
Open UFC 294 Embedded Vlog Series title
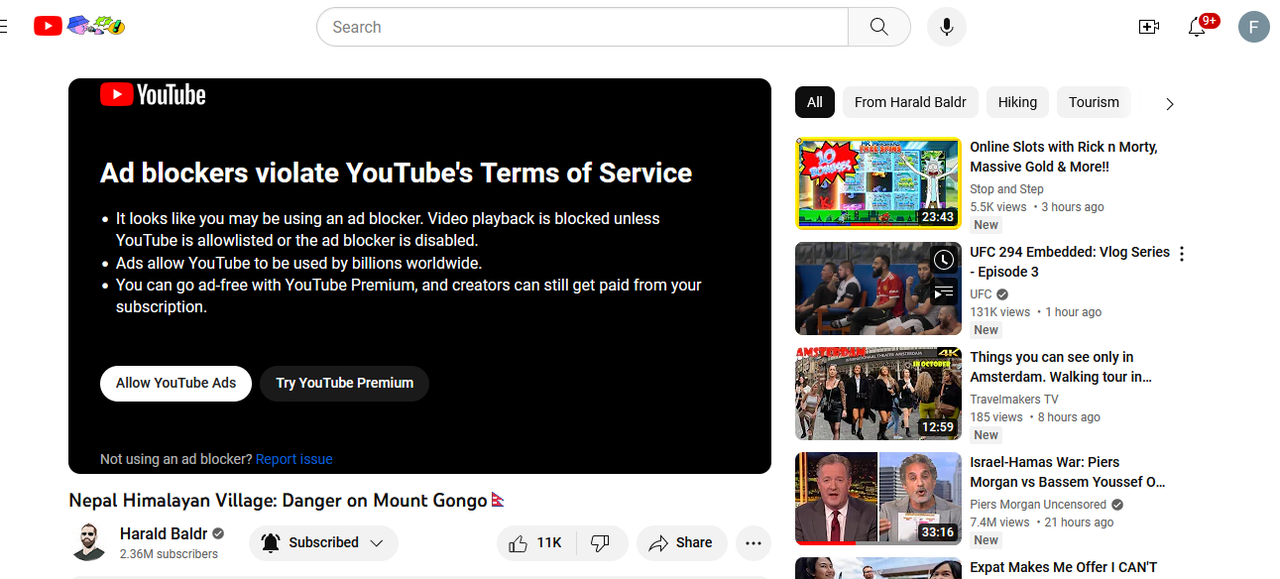1069,262
